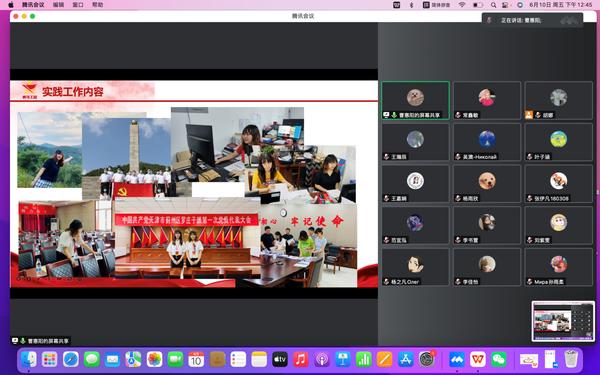Viewport: 600px width, 375px height.
Task: Open the 编辑 menu
Action: pyautogui.click(x=58, y=5)
